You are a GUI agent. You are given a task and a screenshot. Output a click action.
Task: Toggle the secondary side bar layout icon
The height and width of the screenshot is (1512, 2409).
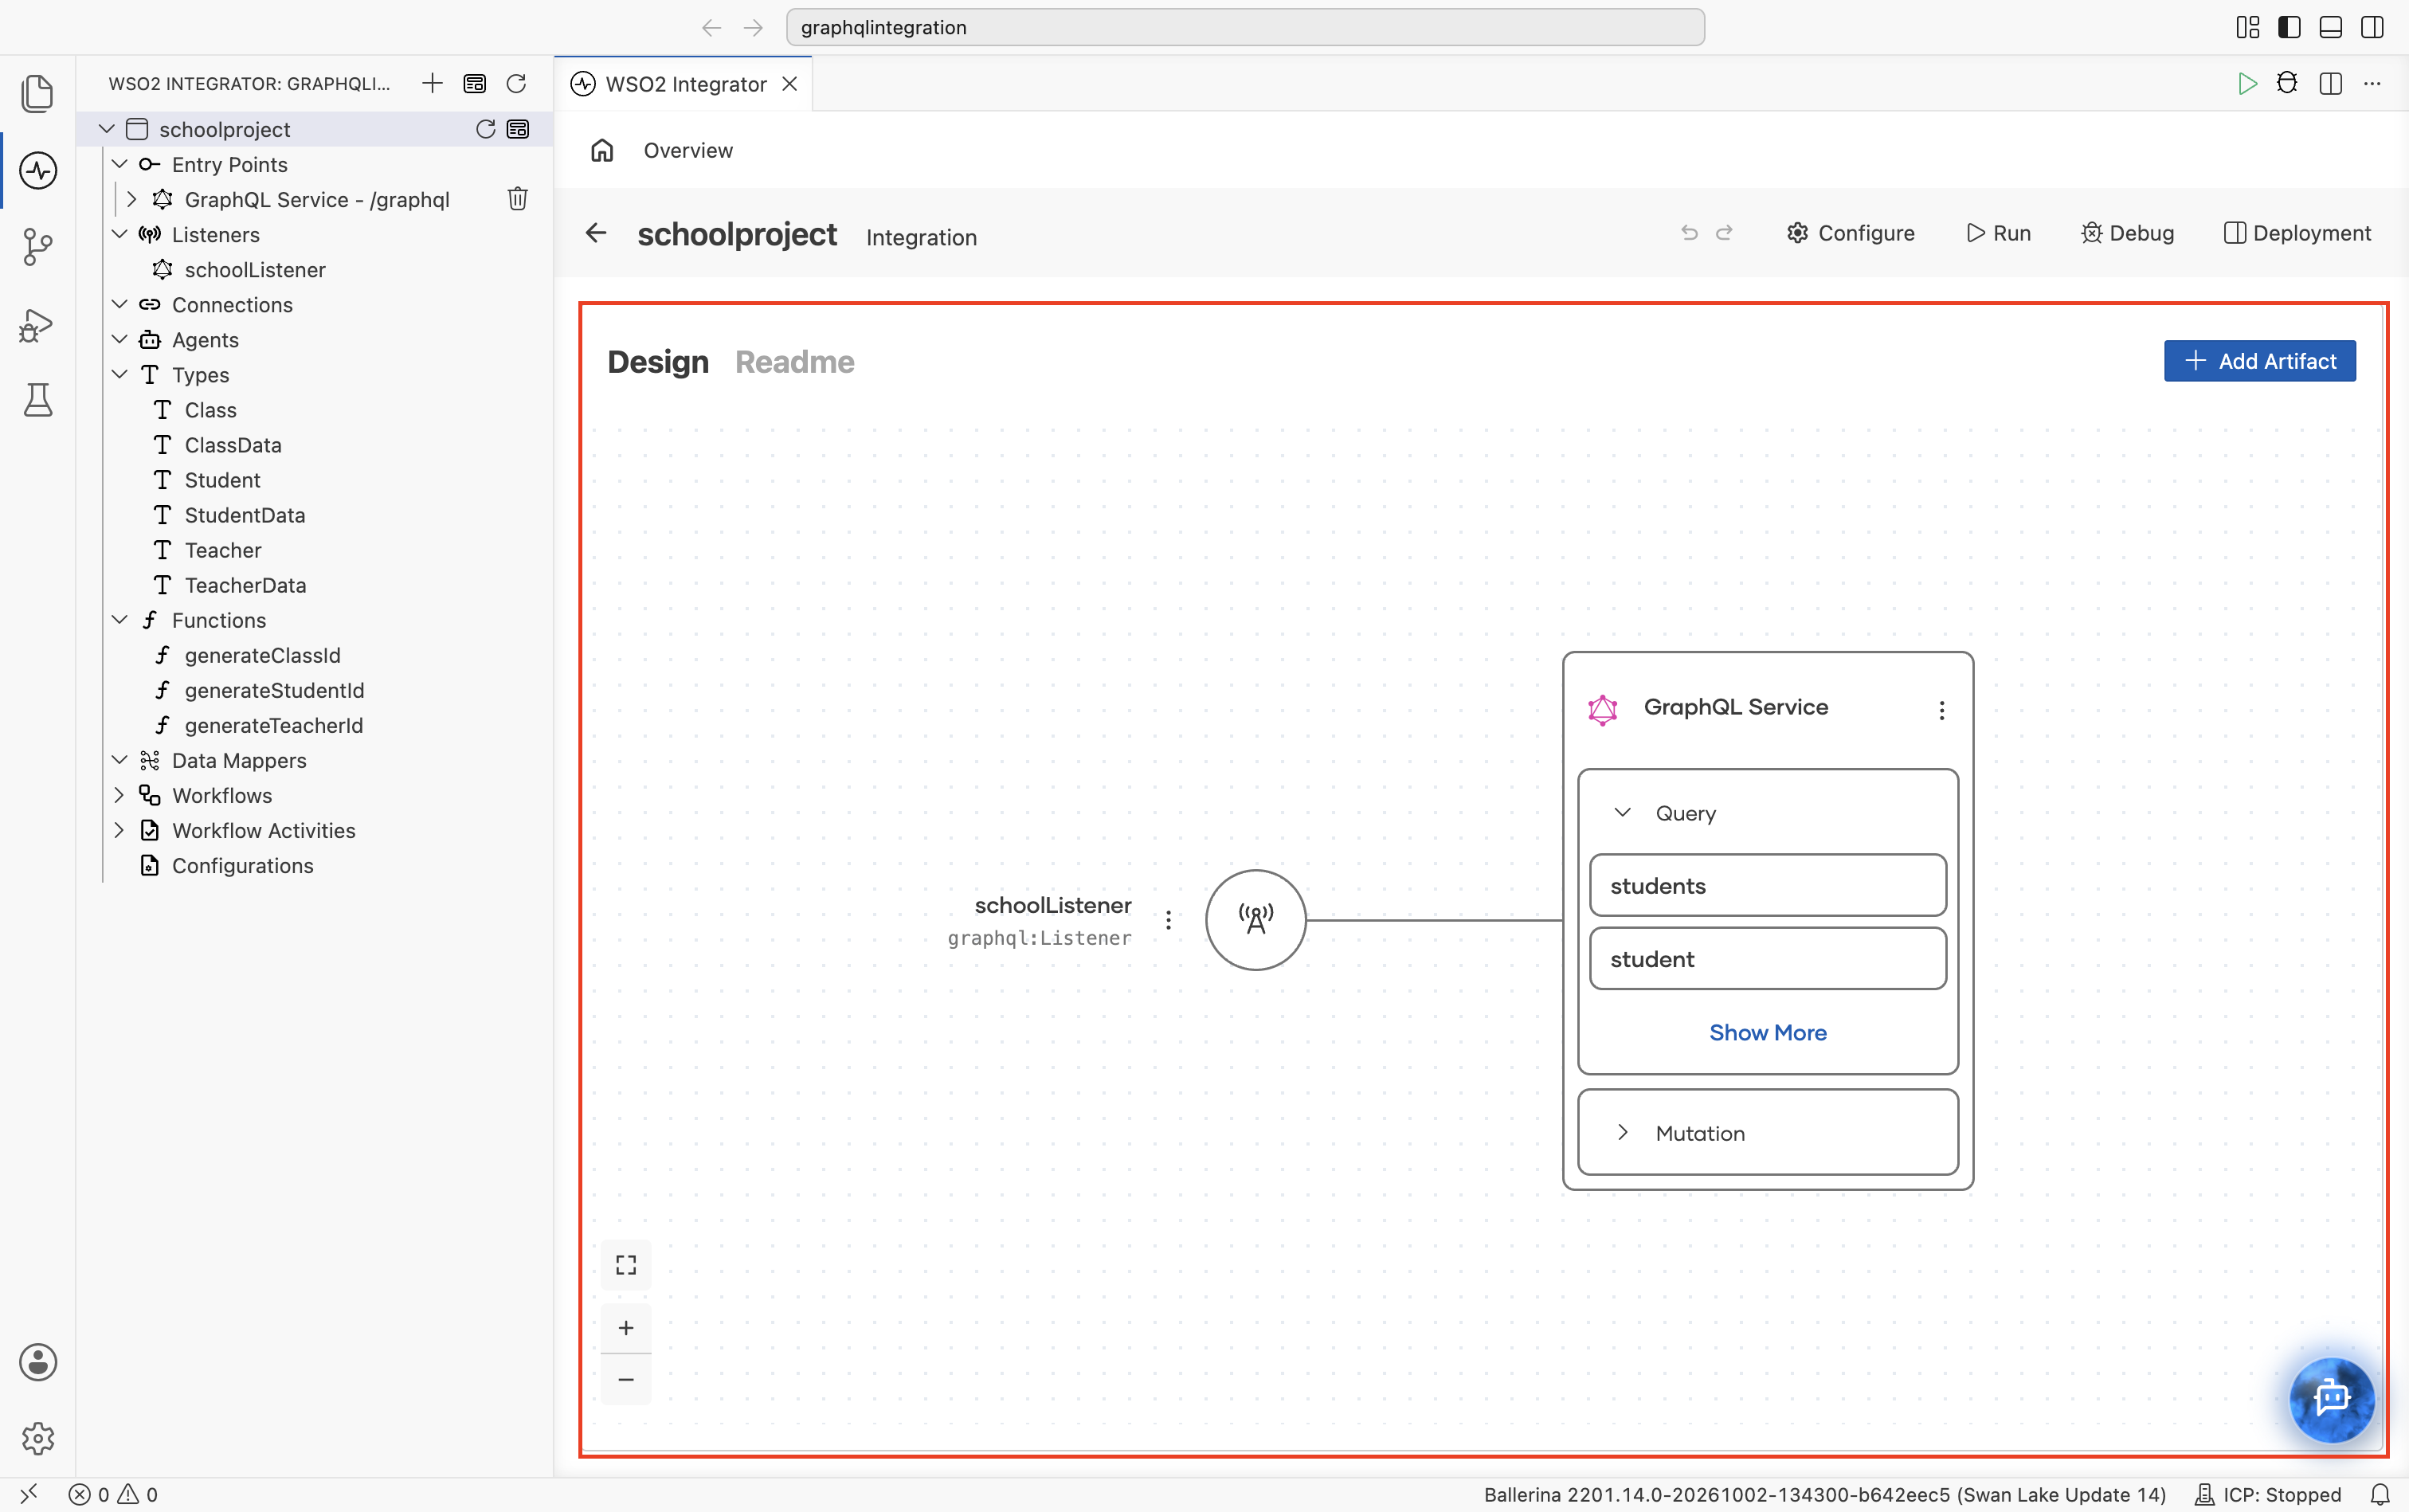coord(2372,27)
